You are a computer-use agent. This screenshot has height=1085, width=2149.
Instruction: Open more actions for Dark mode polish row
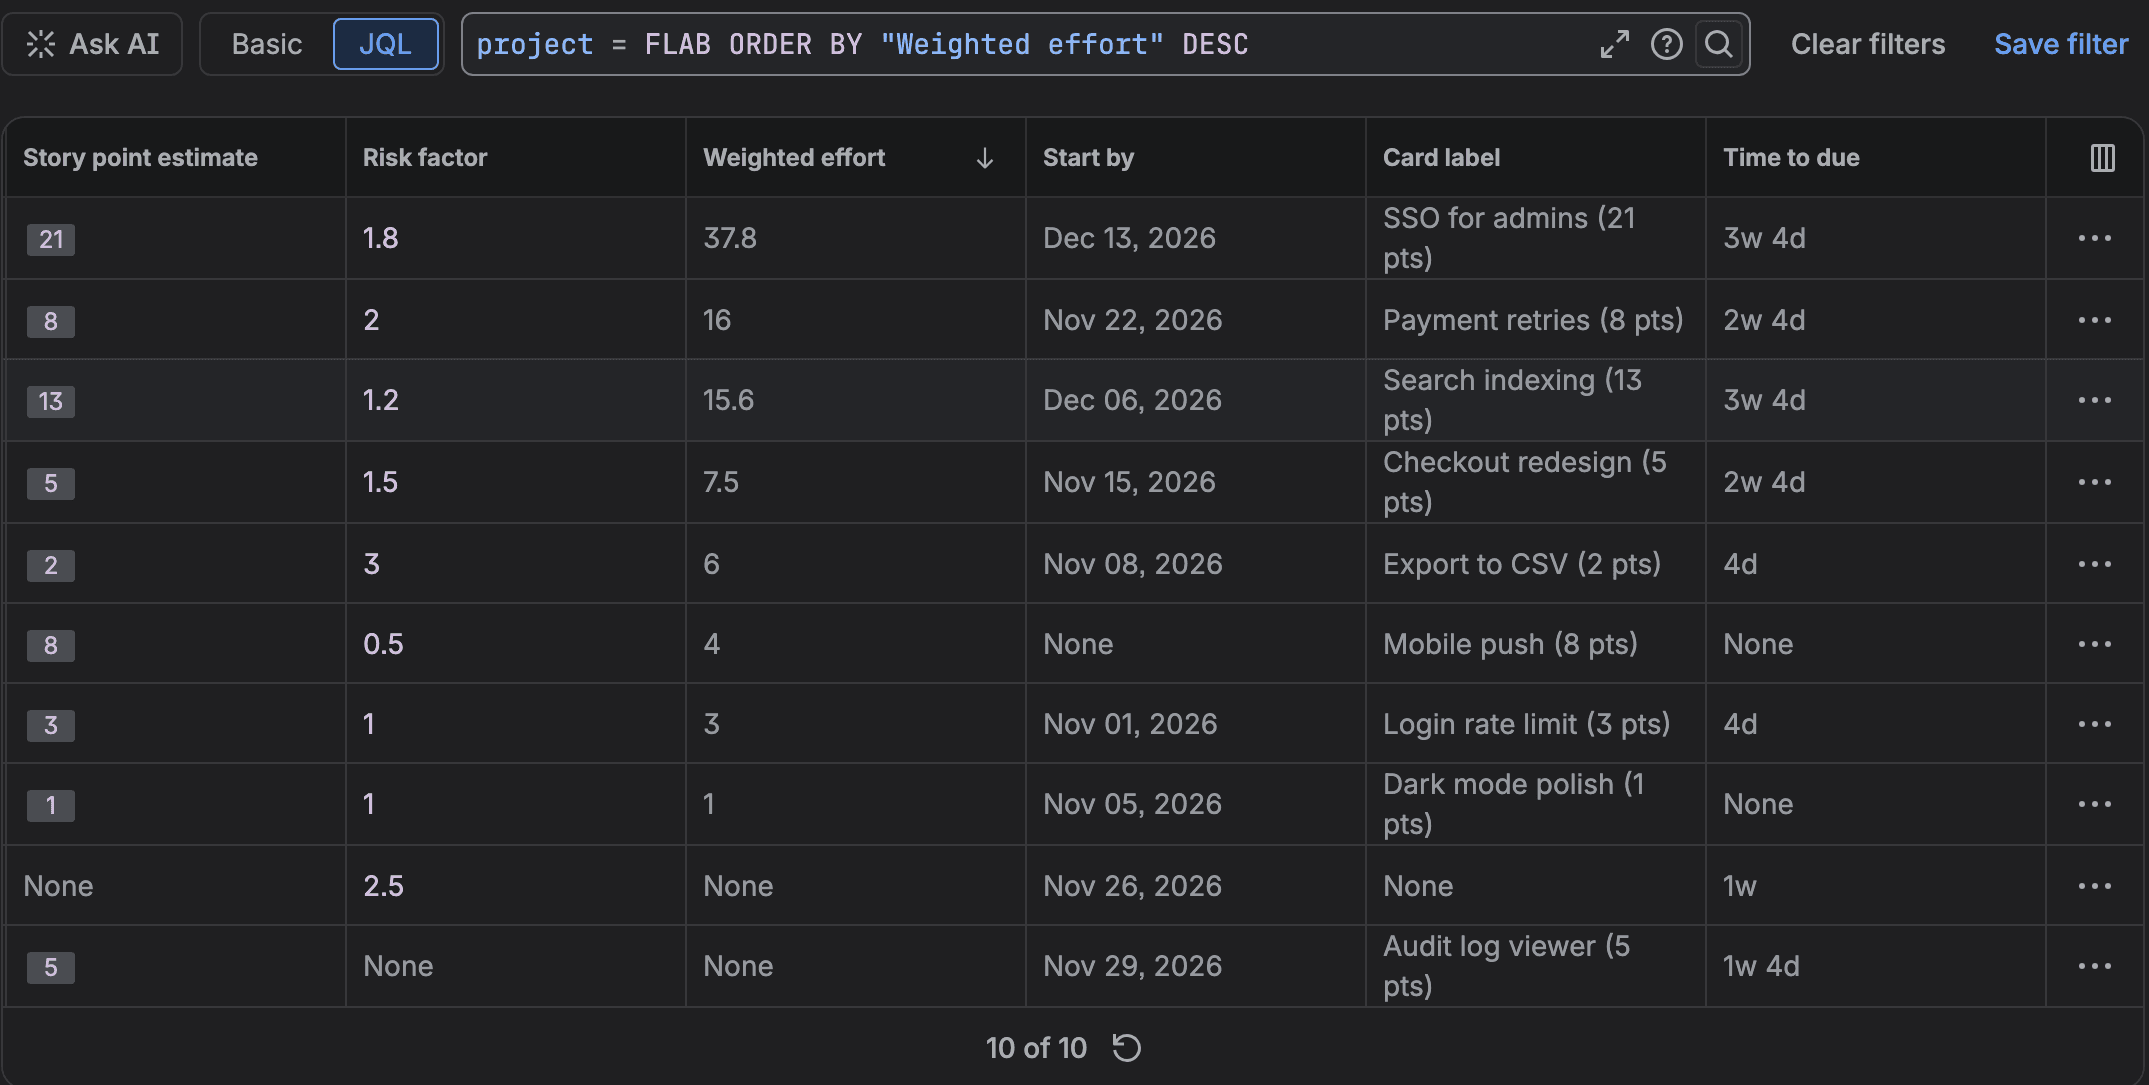[x=2094, y=804]
